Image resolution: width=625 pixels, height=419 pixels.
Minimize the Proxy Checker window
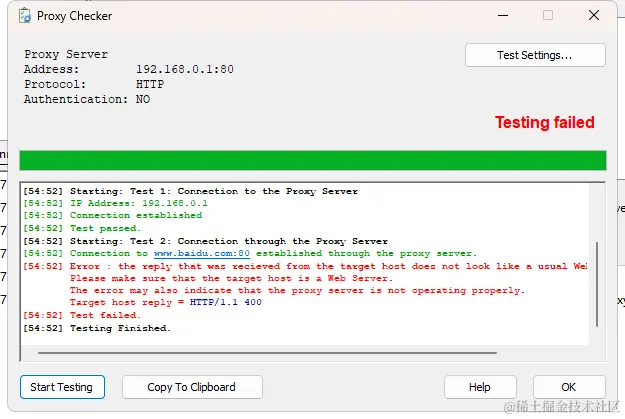[x=503, y=15]
